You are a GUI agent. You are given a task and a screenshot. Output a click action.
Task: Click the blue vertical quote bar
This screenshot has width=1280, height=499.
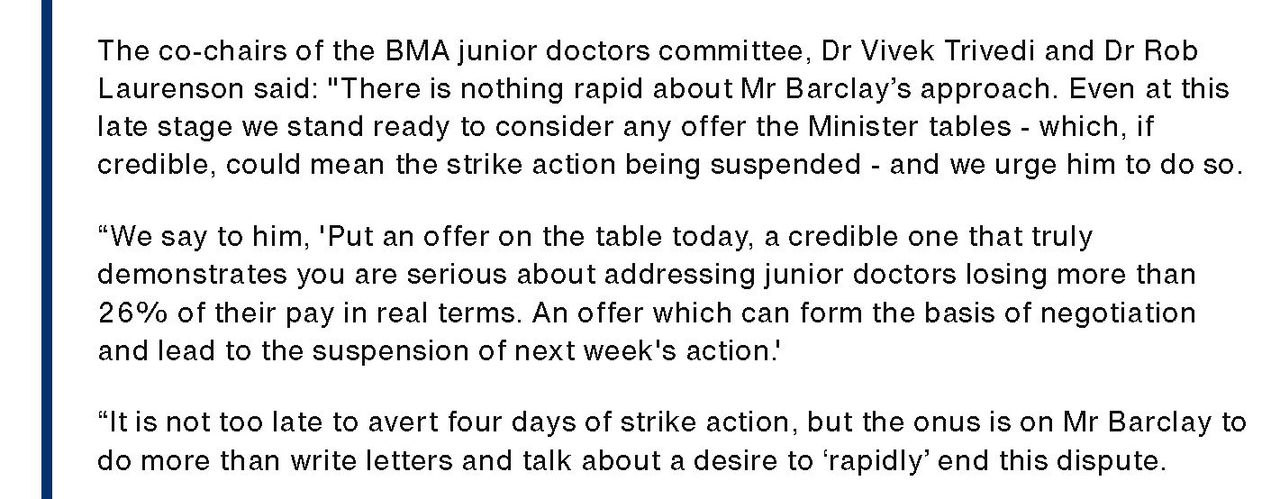pos(46,250)
